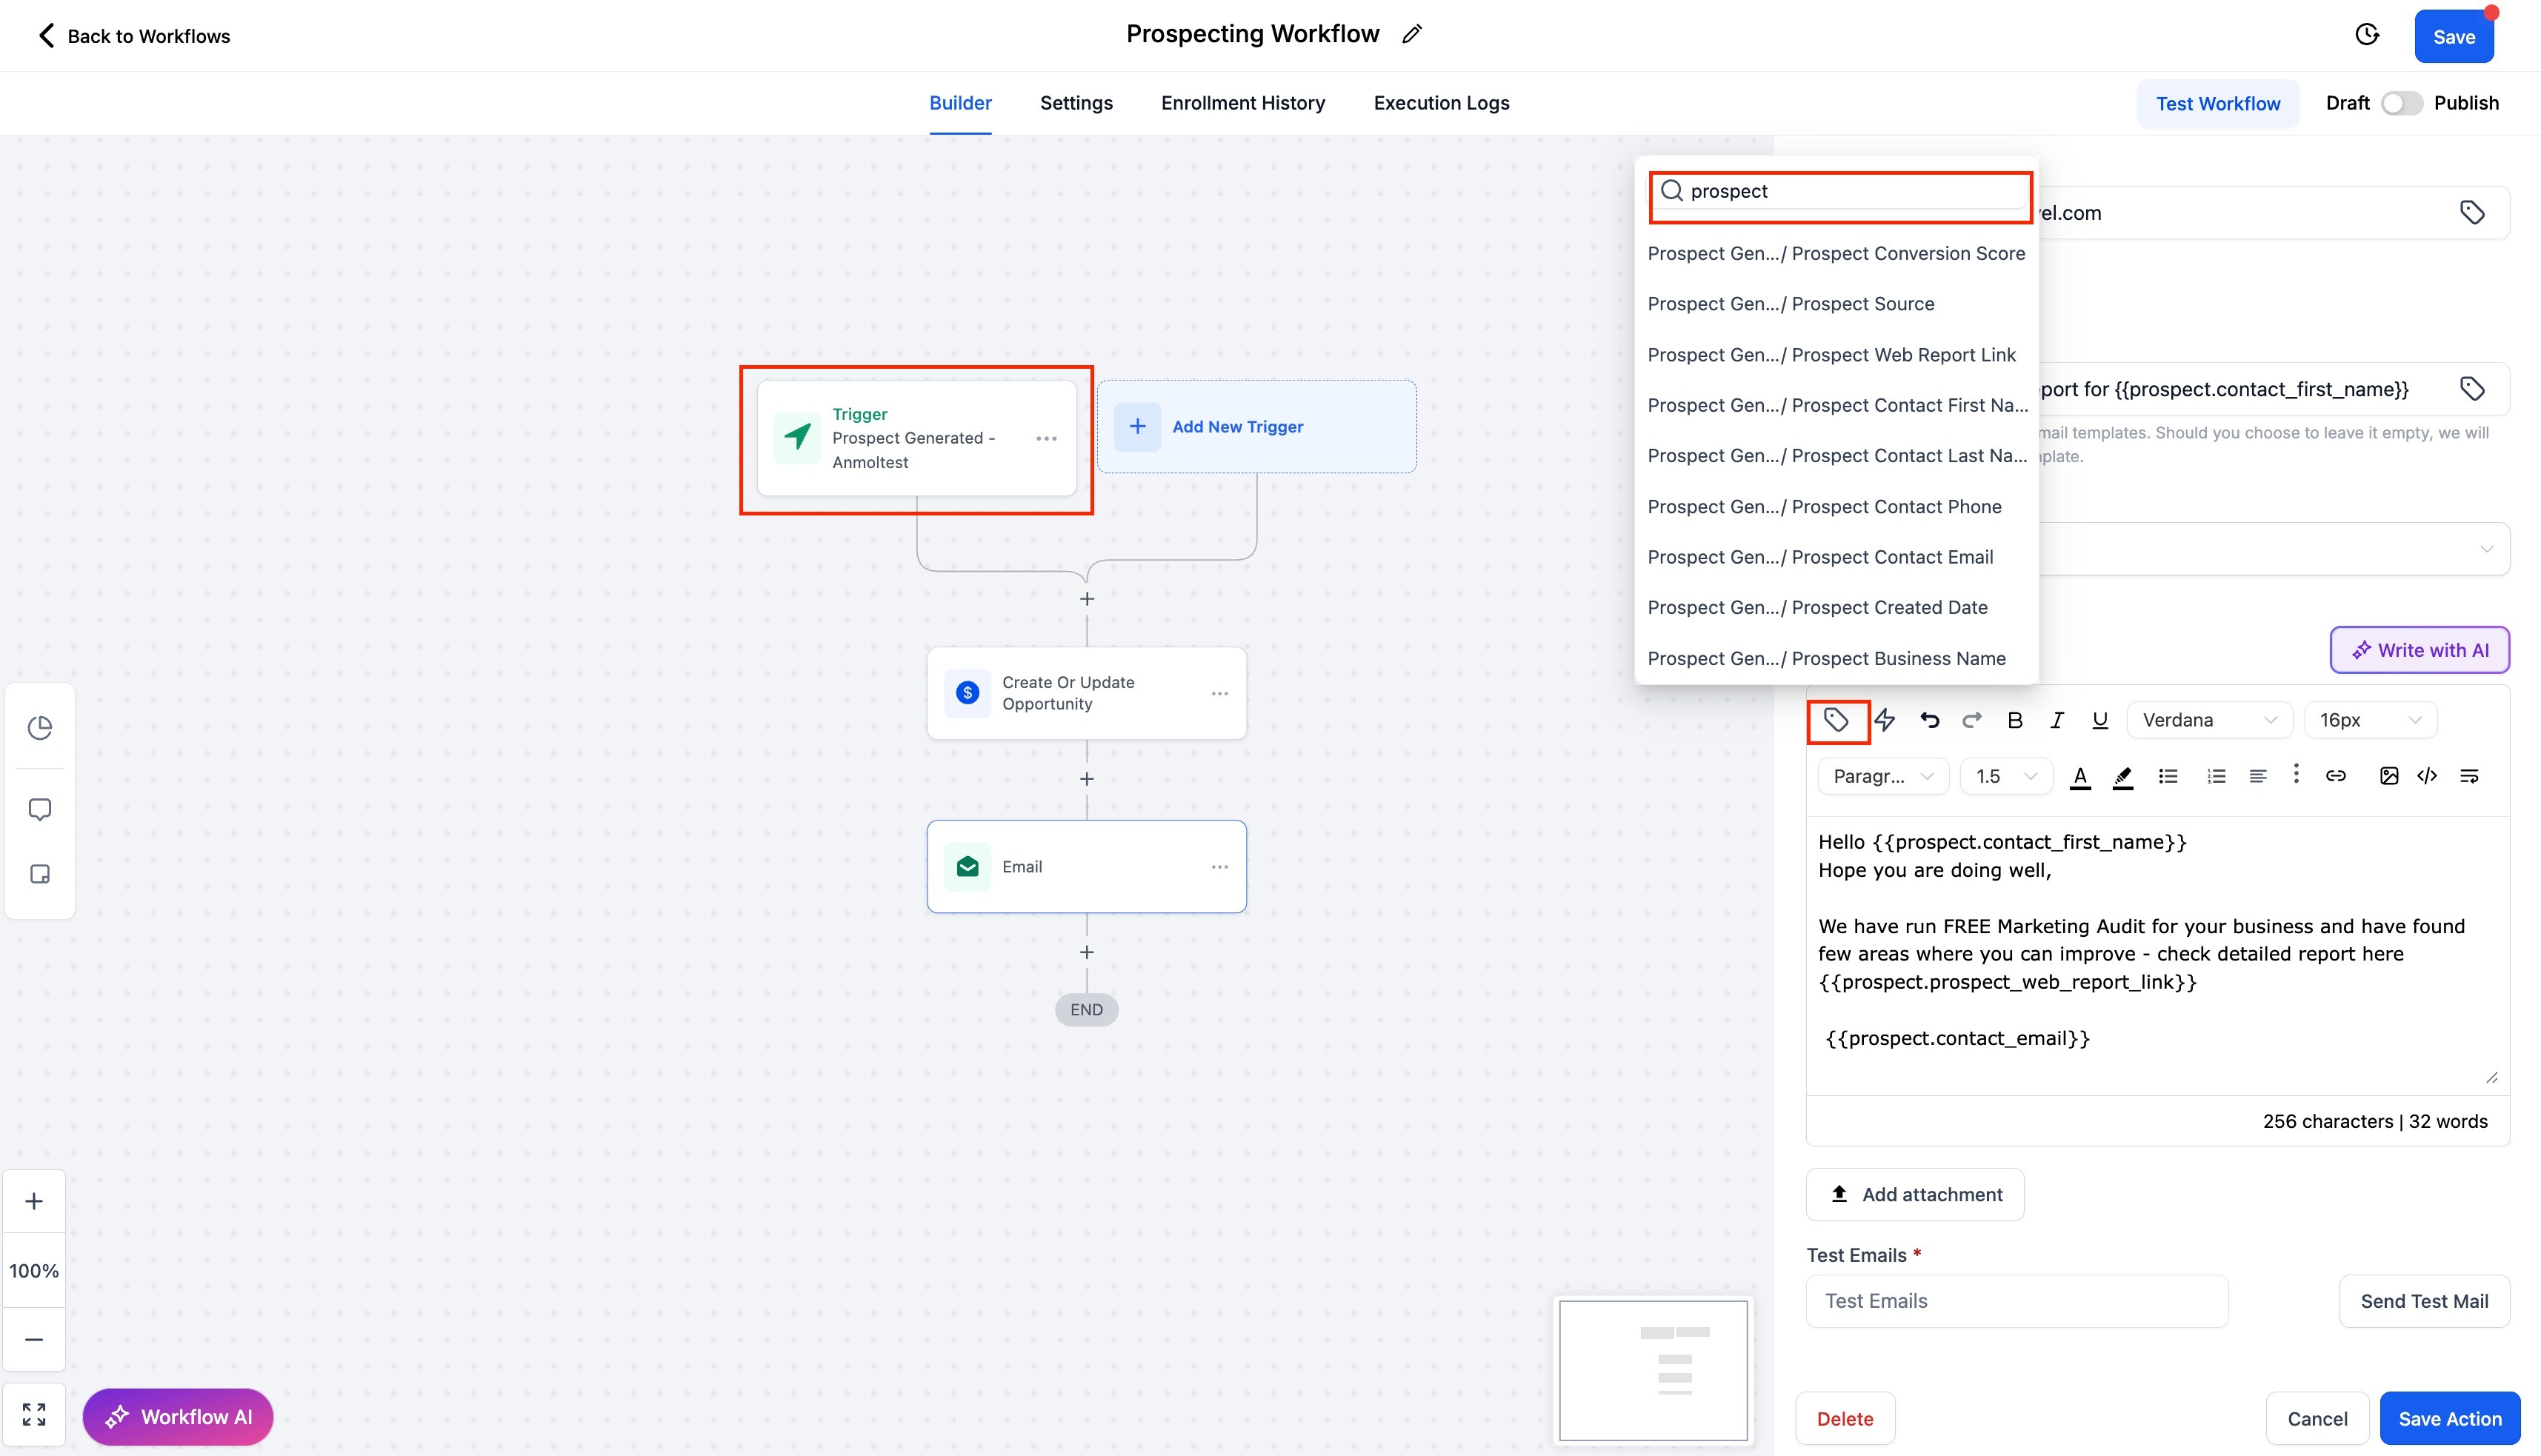Click the Test Emails input field
This screenshot has height=1456, width=2541.
(x=2016, y=1300)
